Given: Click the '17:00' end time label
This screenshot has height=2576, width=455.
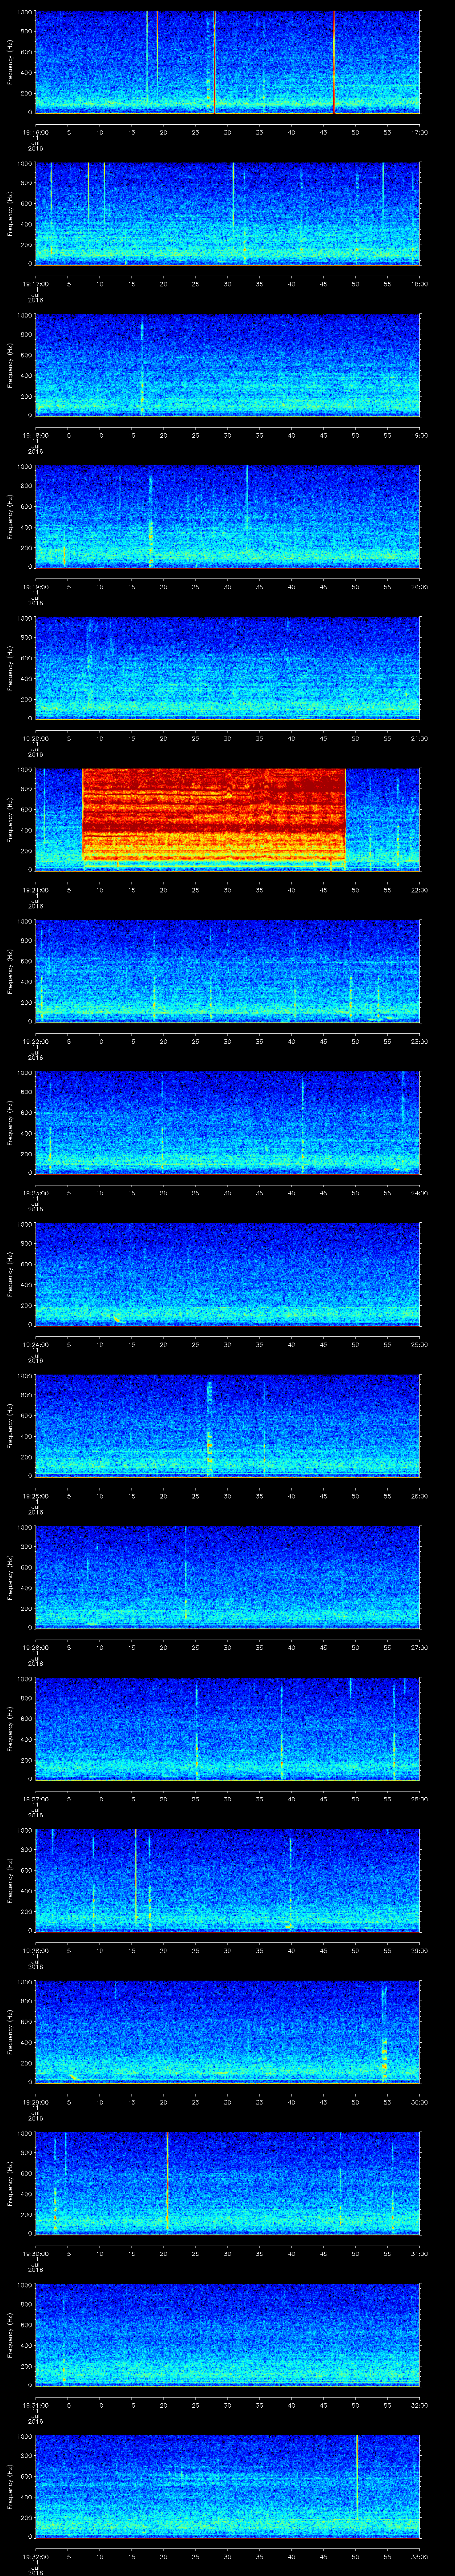Looking at the screenshot, I should (x=419, y=132).
